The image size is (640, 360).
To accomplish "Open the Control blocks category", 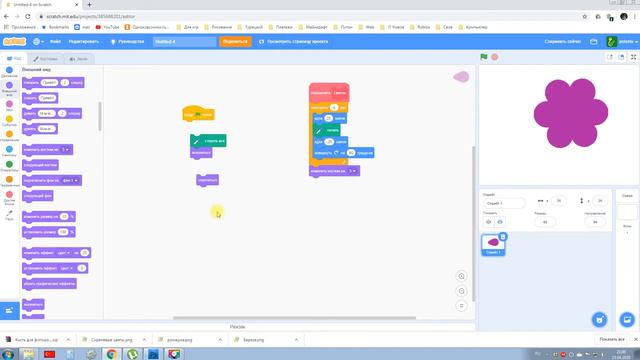I will tap(9, 136).
